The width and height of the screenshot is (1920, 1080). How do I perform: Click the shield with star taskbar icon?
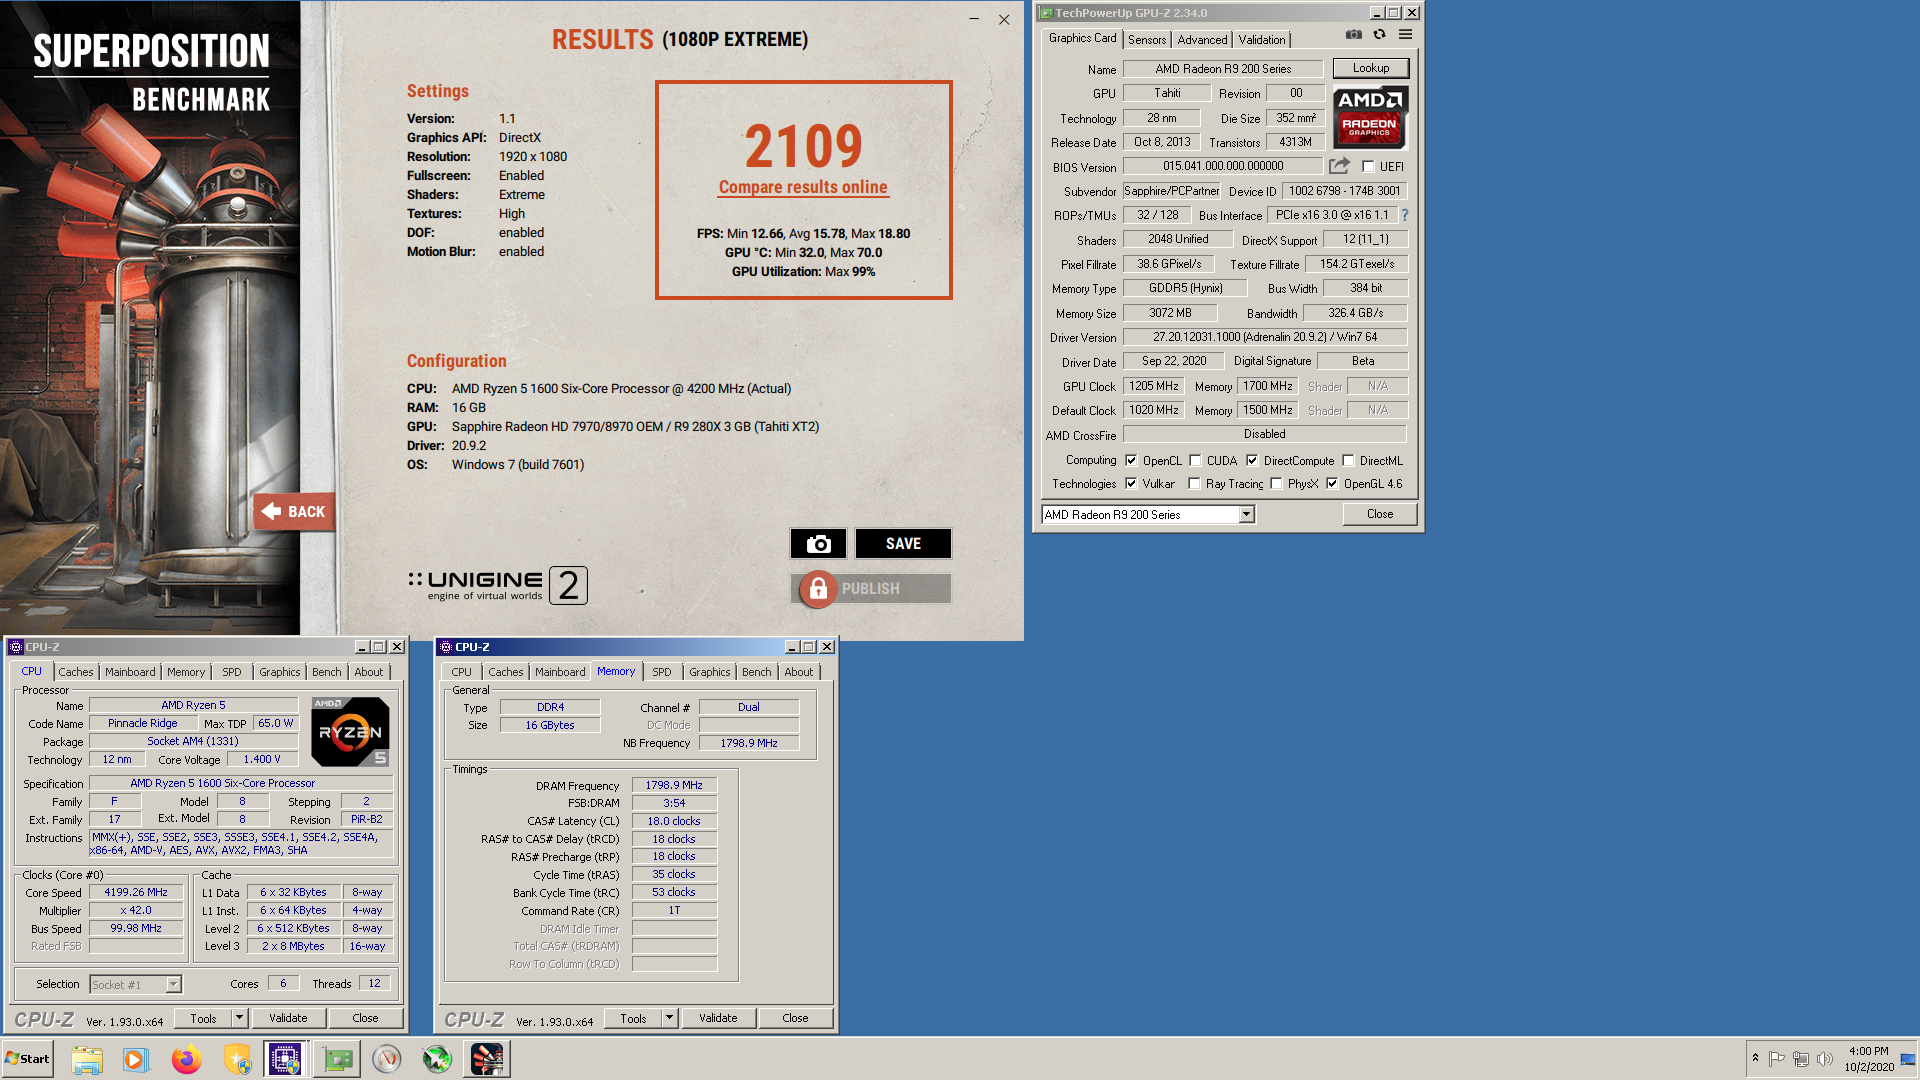(x=237, y=1059)
